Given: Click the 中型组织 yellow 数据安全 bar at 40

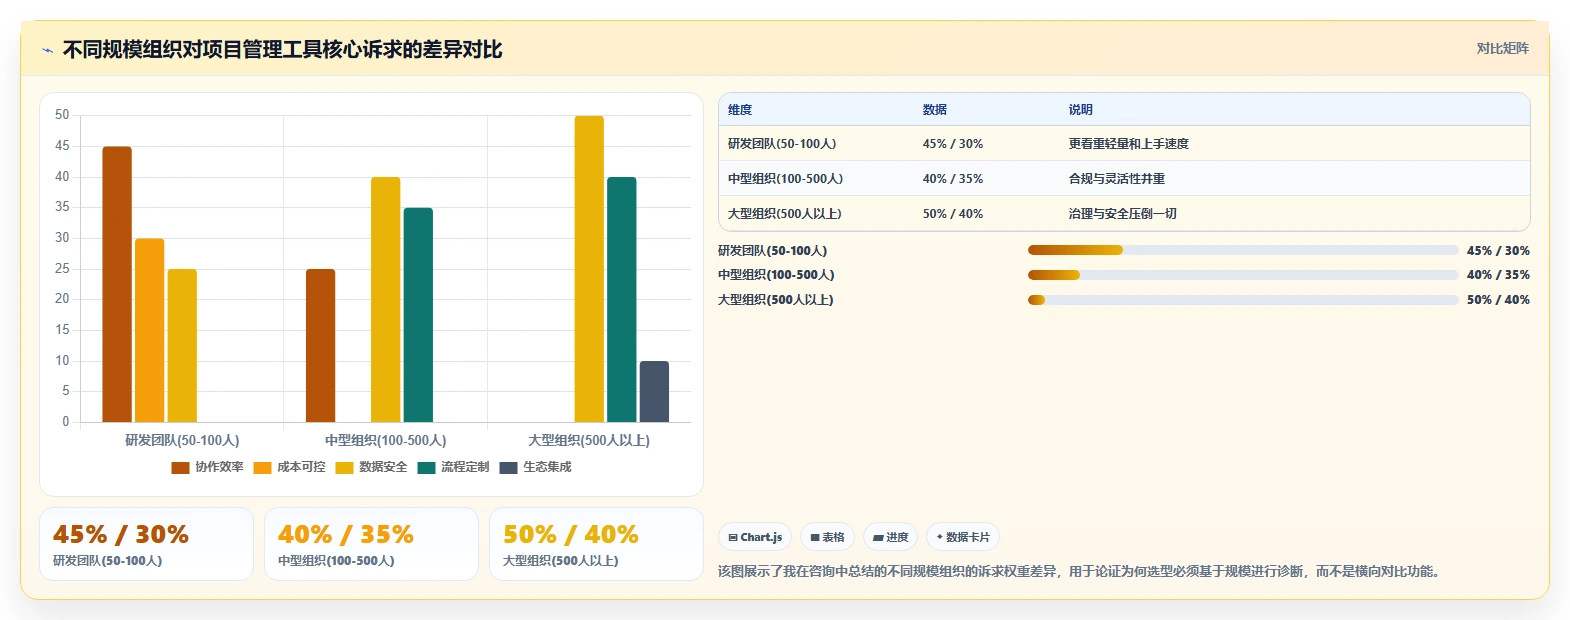Looking at the screenshot, I should coord(386,299).
